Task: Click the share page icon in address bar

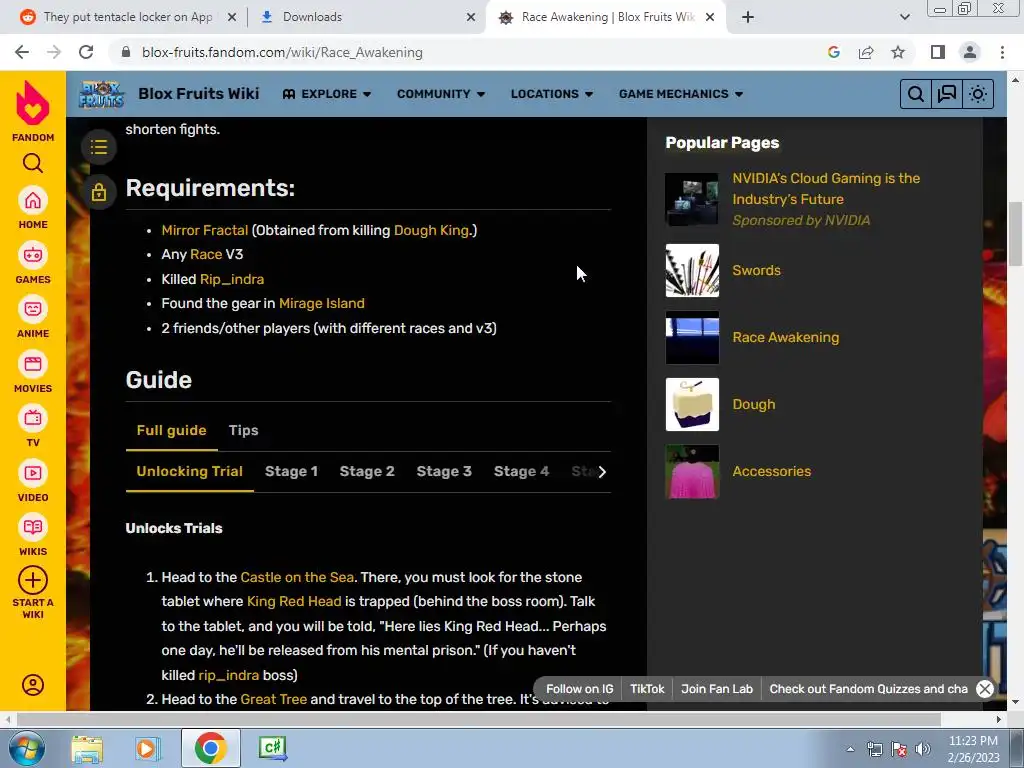Action: (x=866, y=52)
